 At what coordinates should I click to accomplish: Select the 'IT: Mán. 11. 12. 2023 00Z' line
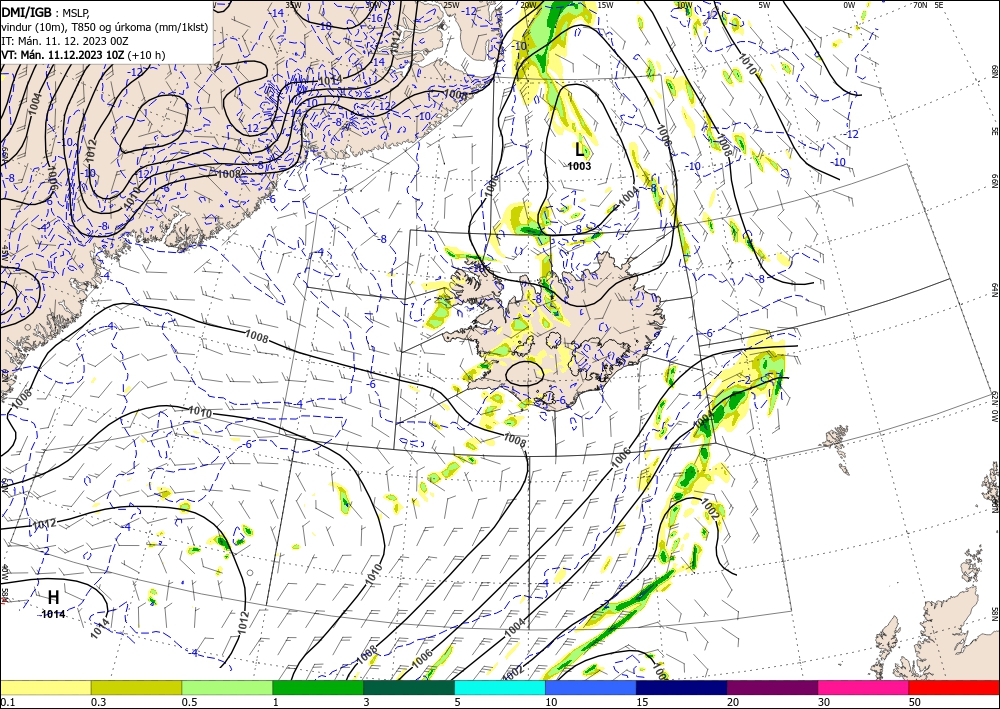click(65, 41)
